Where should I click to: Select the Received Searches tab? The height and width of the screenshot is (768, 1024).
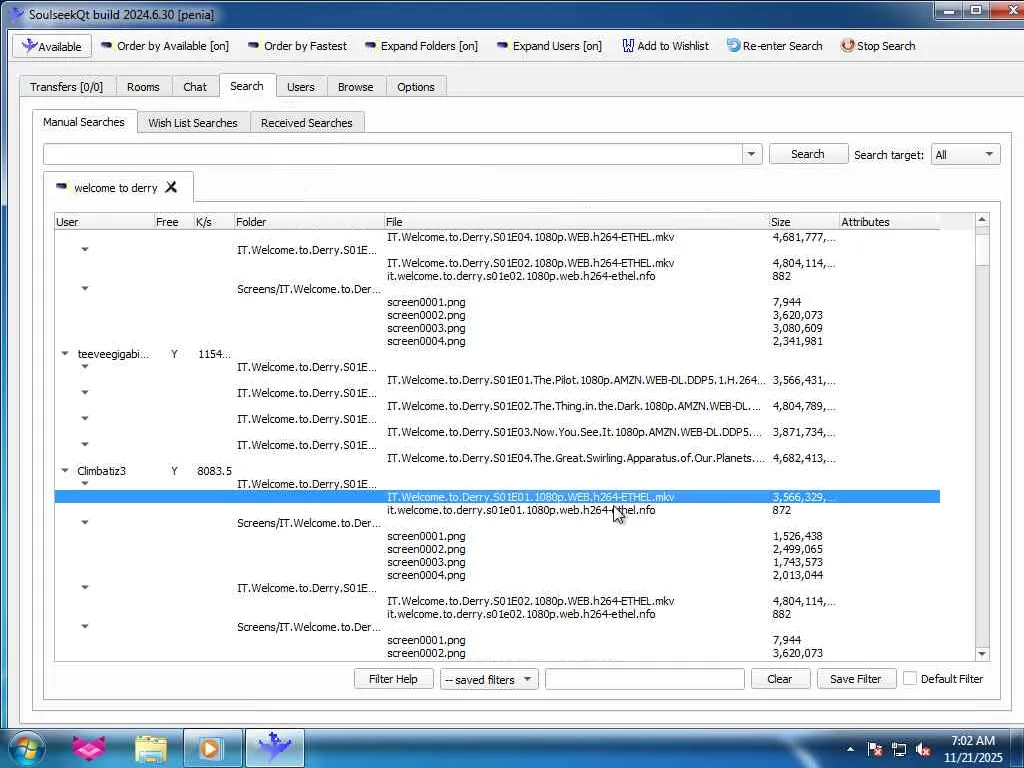click(306, 123)
